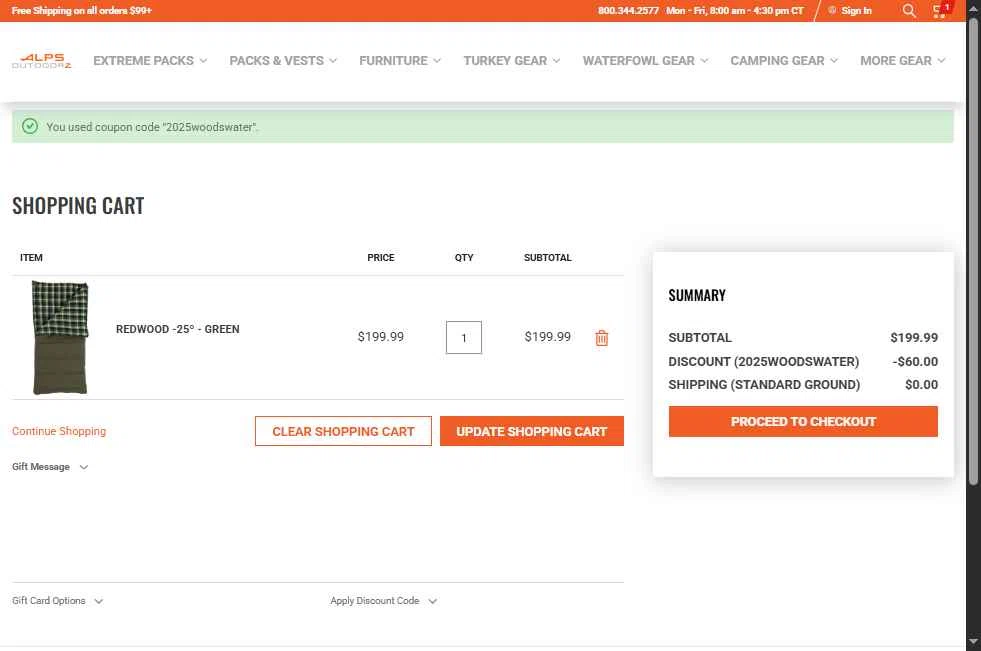Click the Free Shipping banner text

[81, 11]
